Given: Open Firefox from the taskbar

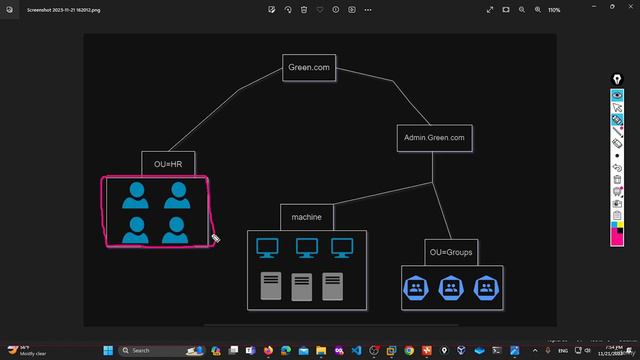Looking at the screenshot, I should tap(268, 350).
